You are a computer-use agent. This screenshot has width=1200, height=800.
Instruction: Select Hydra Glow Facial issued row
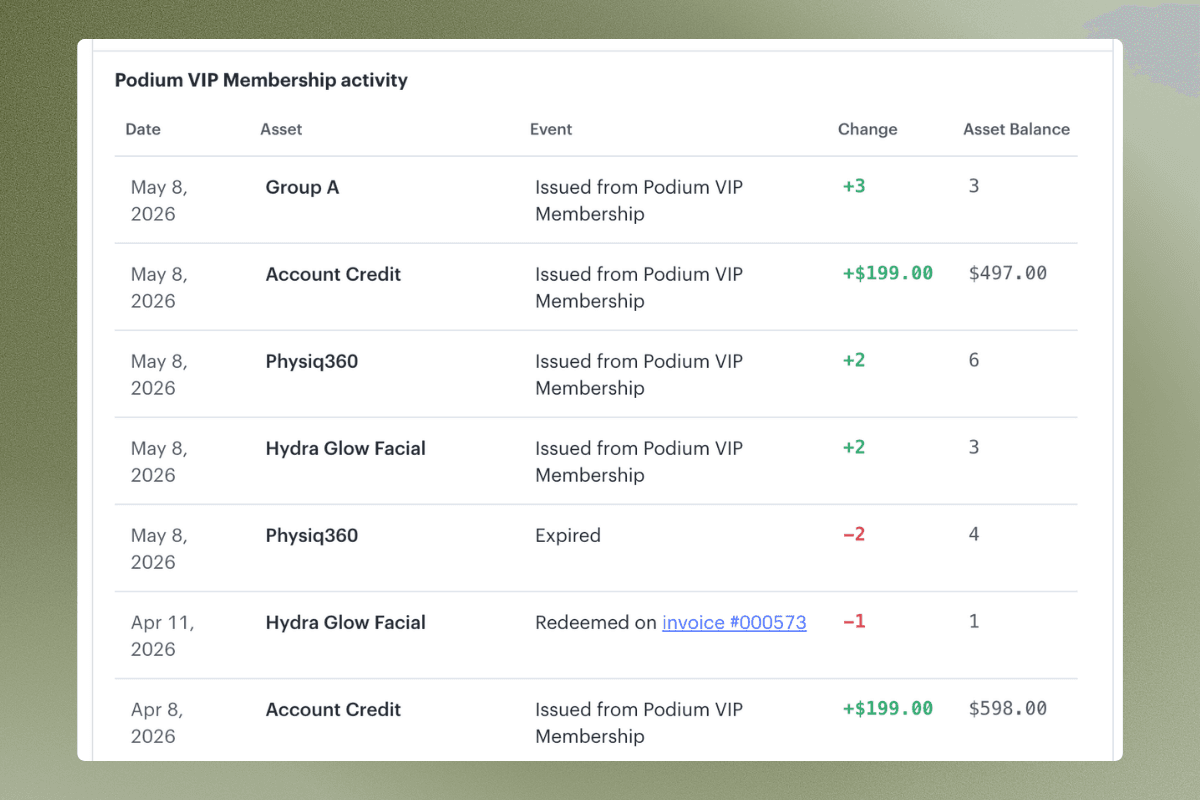tap(596, 461)
